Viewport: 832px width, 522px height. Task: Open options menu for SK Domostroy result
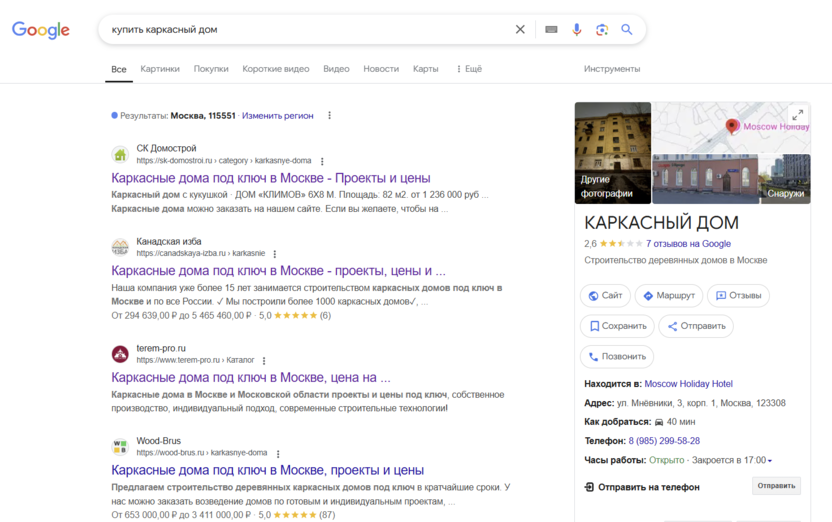coord(322,161)
